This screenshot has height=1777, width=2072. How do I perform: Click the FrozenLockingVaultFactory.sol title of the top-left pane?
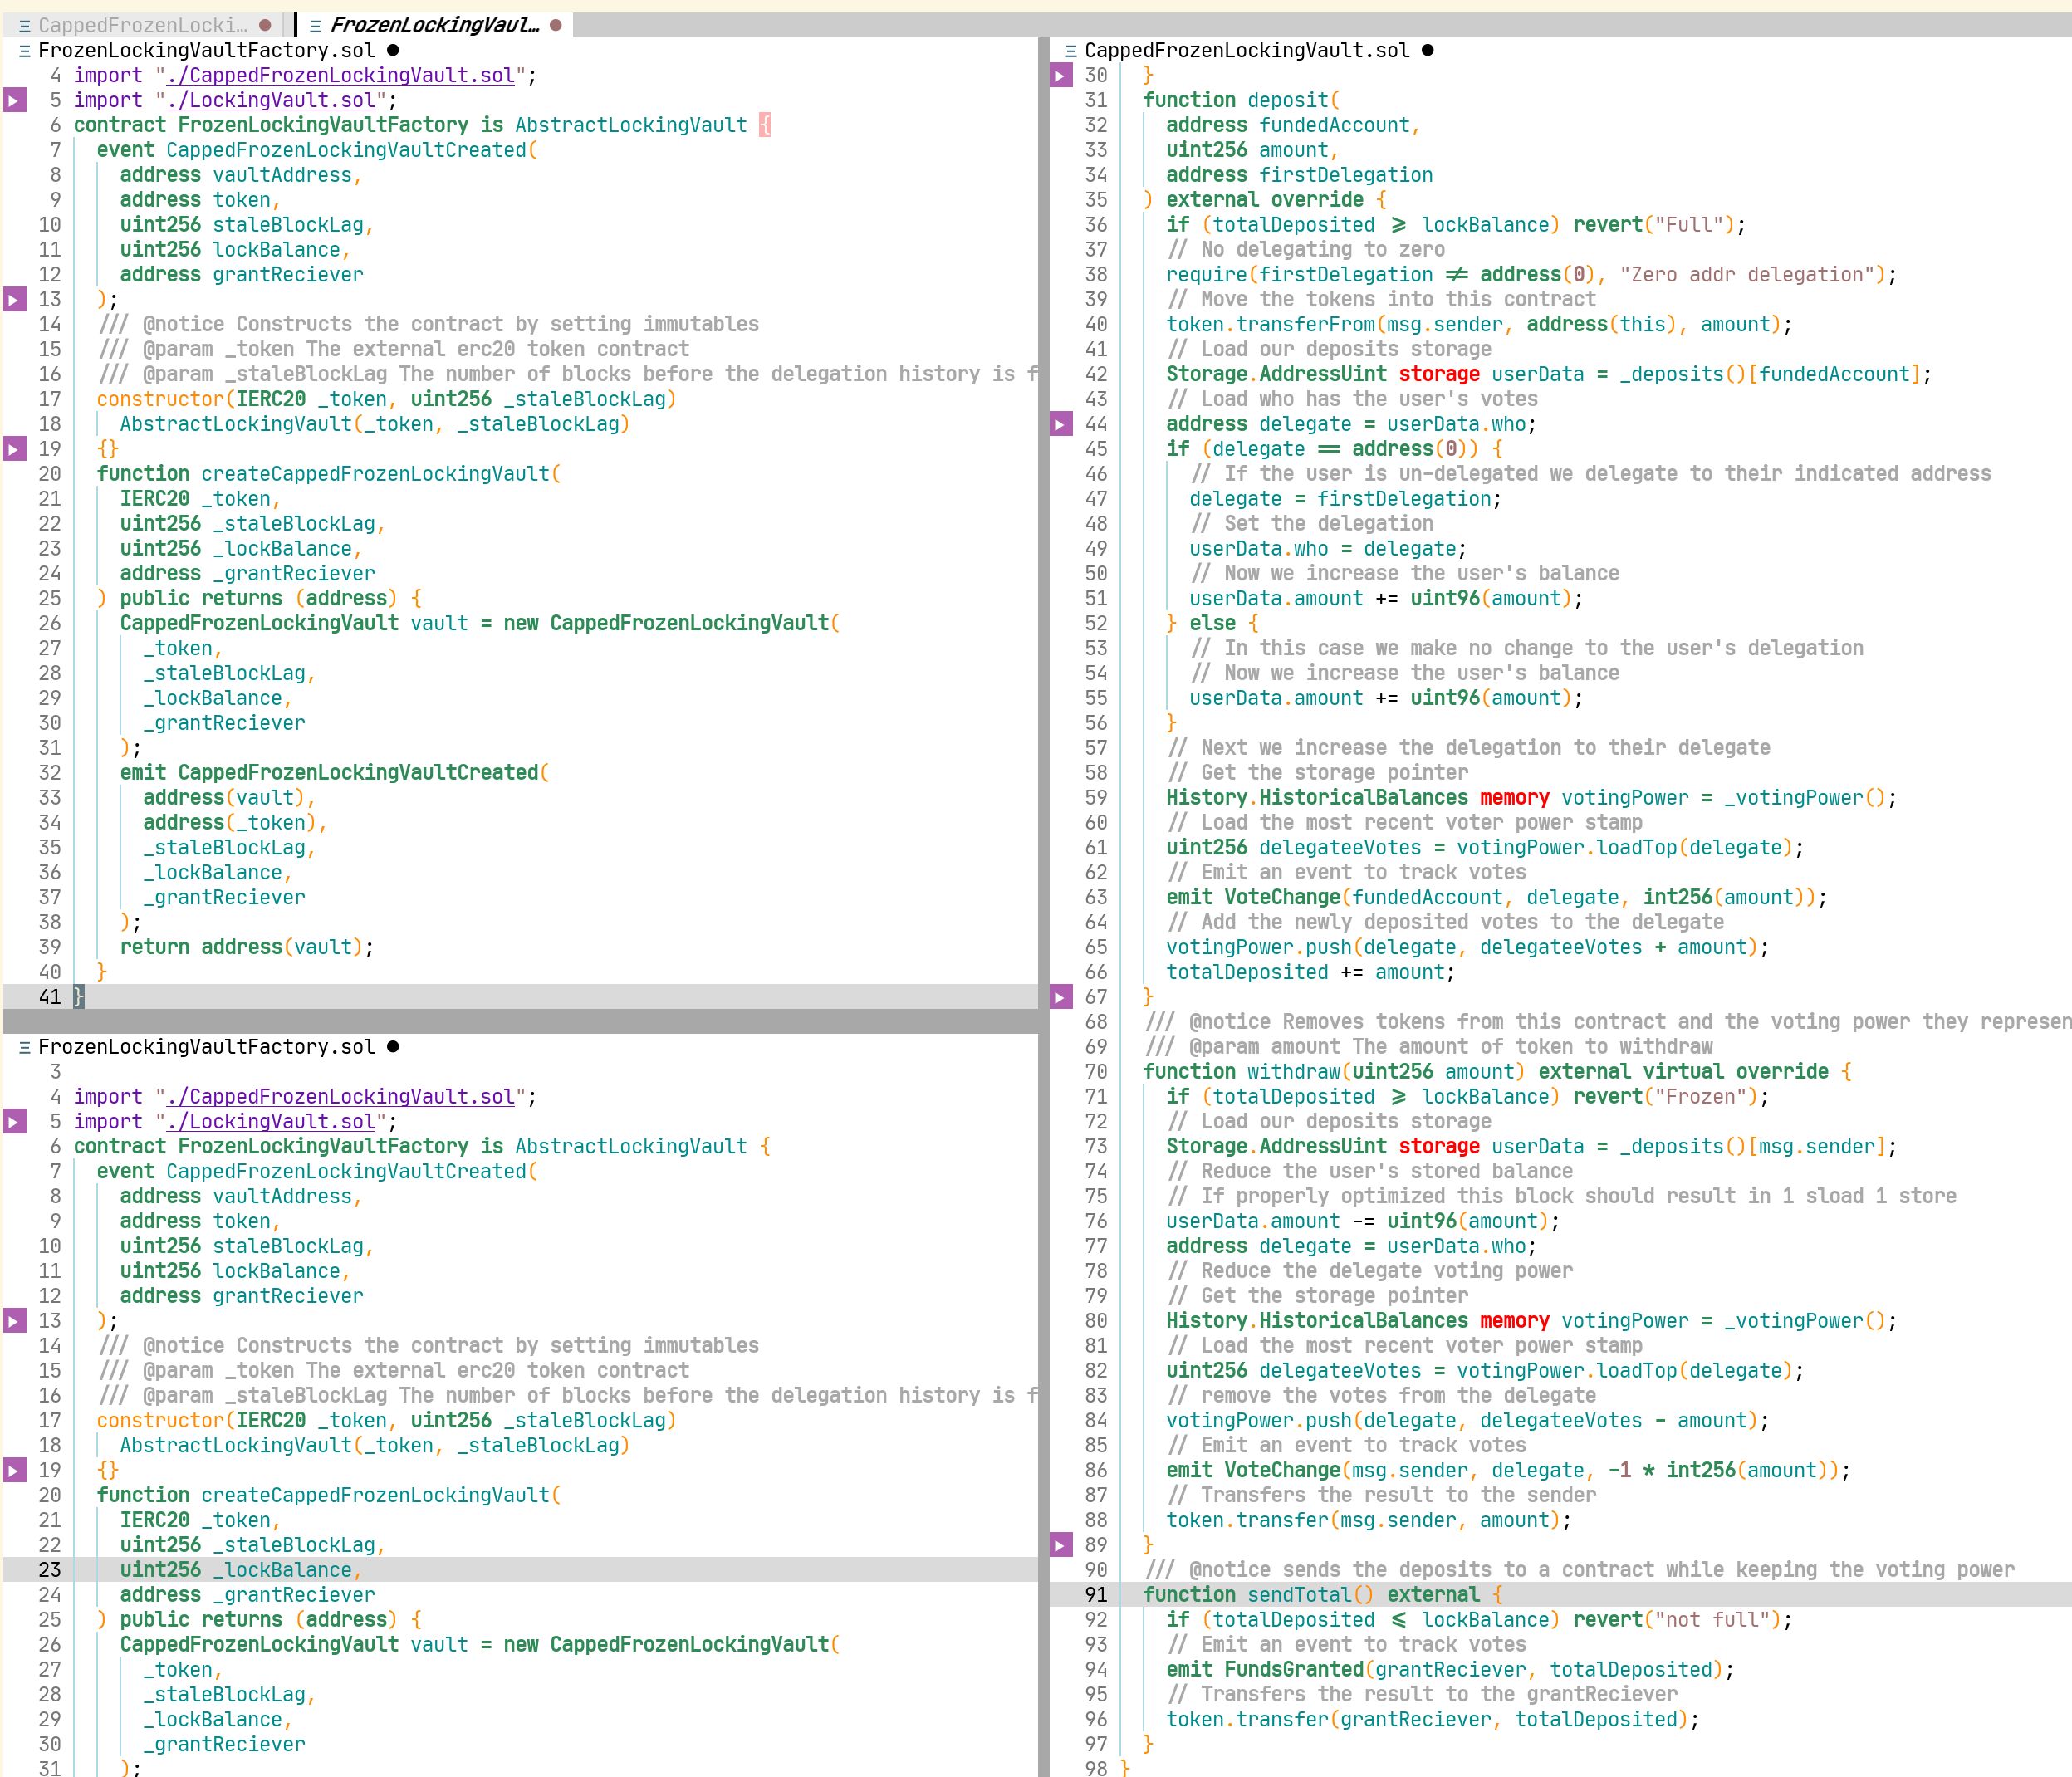pyautogui.click(x=206, y=50)
